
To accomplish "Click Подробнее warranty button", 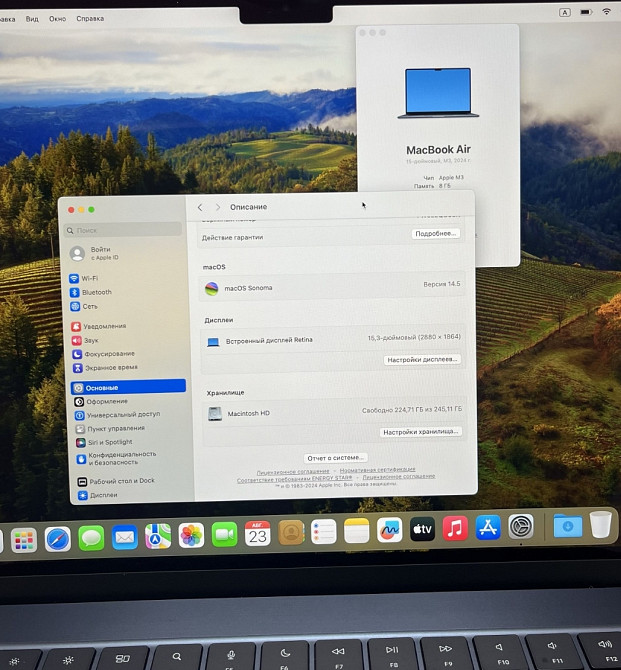I will (x=436, y=234).
